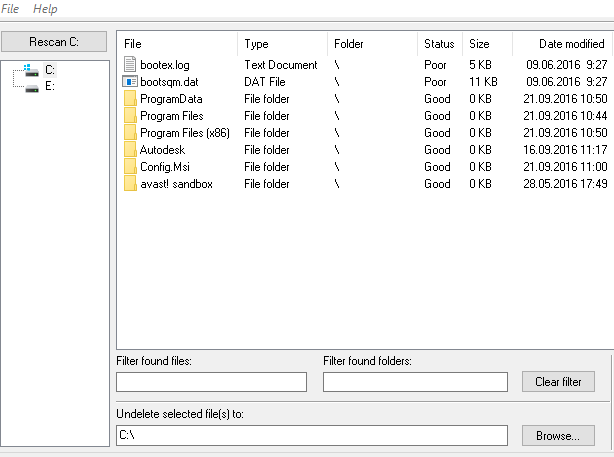
Task: Click the bootsqm.dat file icon
Action: coord(130,81)
